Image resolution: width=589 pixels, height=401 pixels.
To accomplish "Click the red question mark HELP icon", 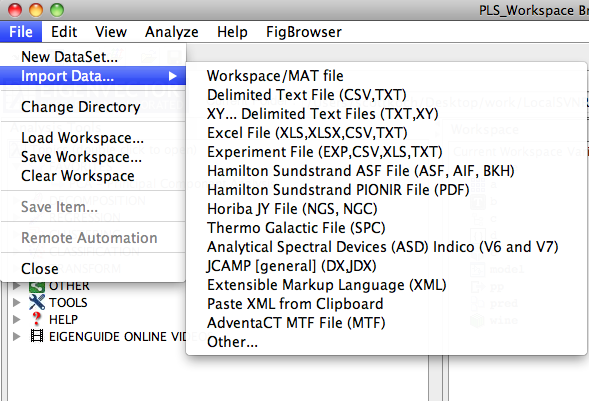I will point(37,319).
